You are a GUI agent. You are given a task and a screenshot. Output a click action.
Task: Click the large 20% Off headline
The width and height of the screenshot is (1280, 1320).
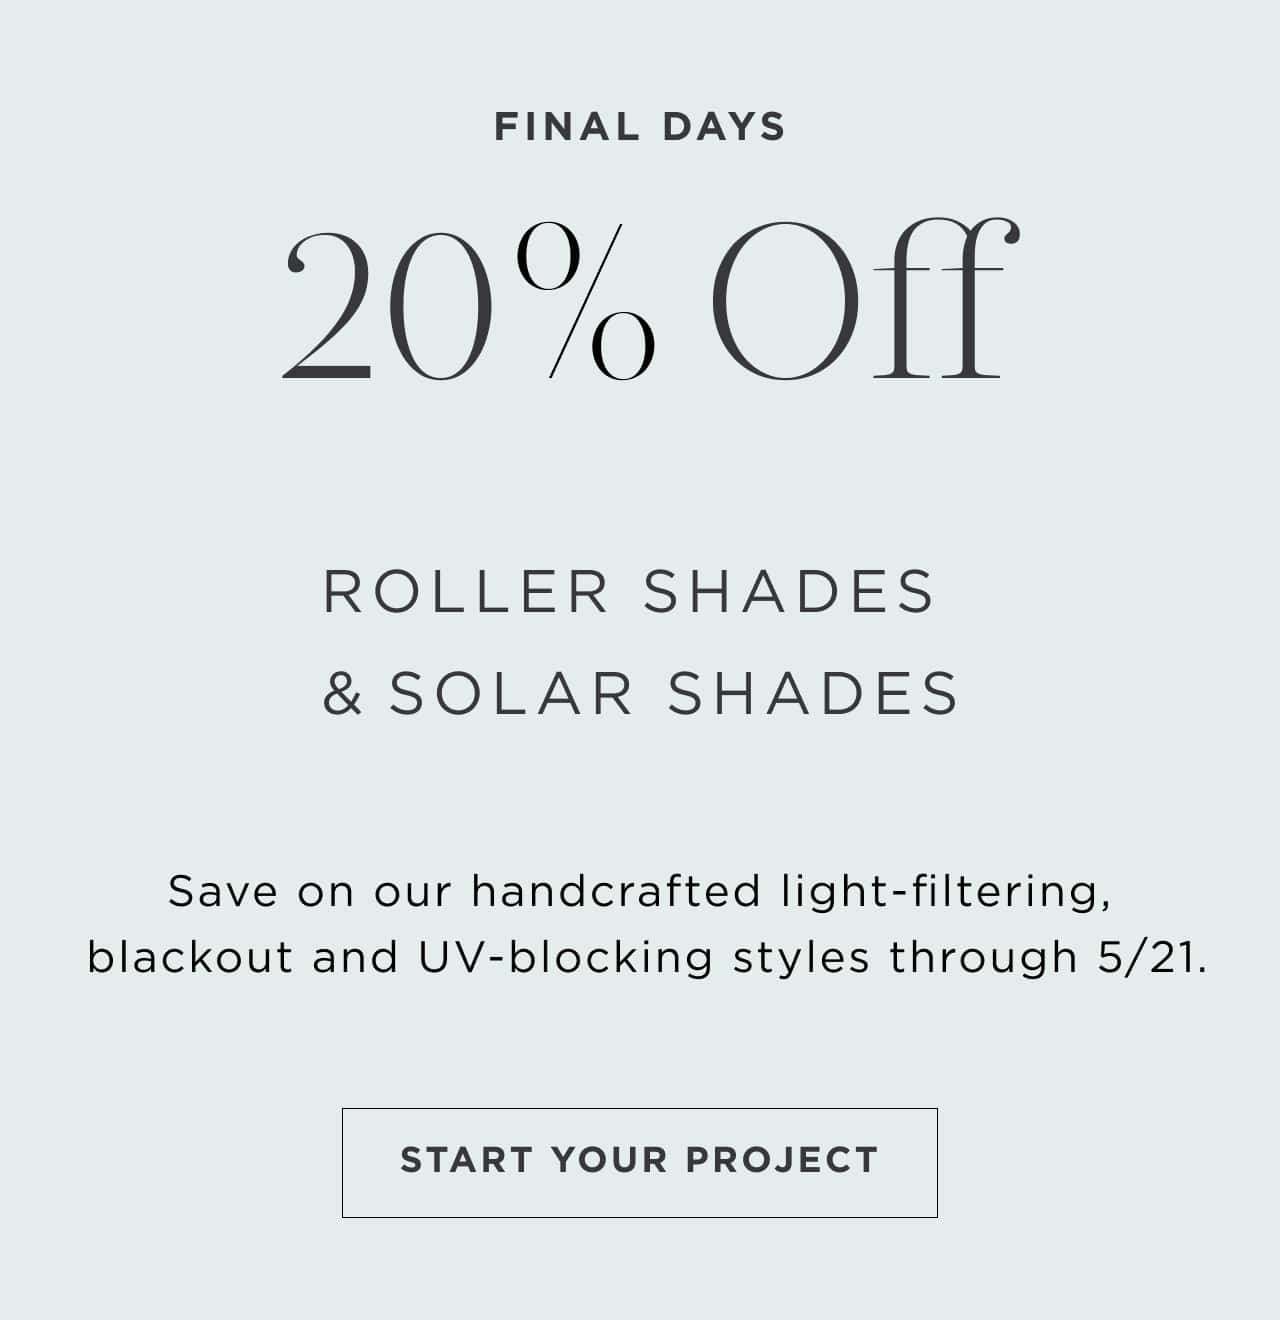651,300
